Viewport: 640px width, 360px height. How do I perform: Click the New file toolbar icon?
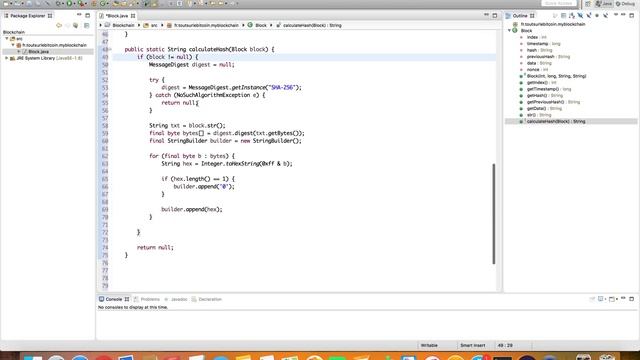pos(6,4)
